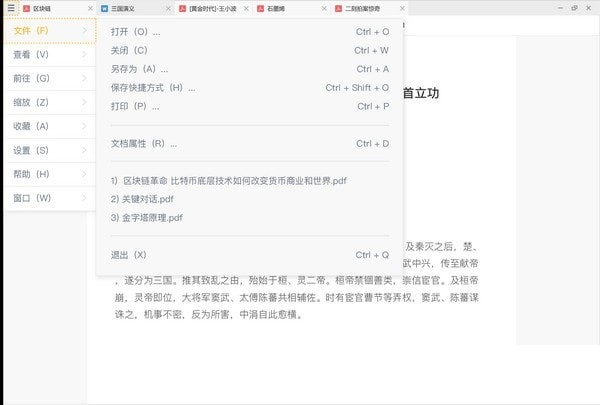Switch to the 二刻拍案惊奇 tab
Viewport: 600px width, 405px height.
point(370,8)
